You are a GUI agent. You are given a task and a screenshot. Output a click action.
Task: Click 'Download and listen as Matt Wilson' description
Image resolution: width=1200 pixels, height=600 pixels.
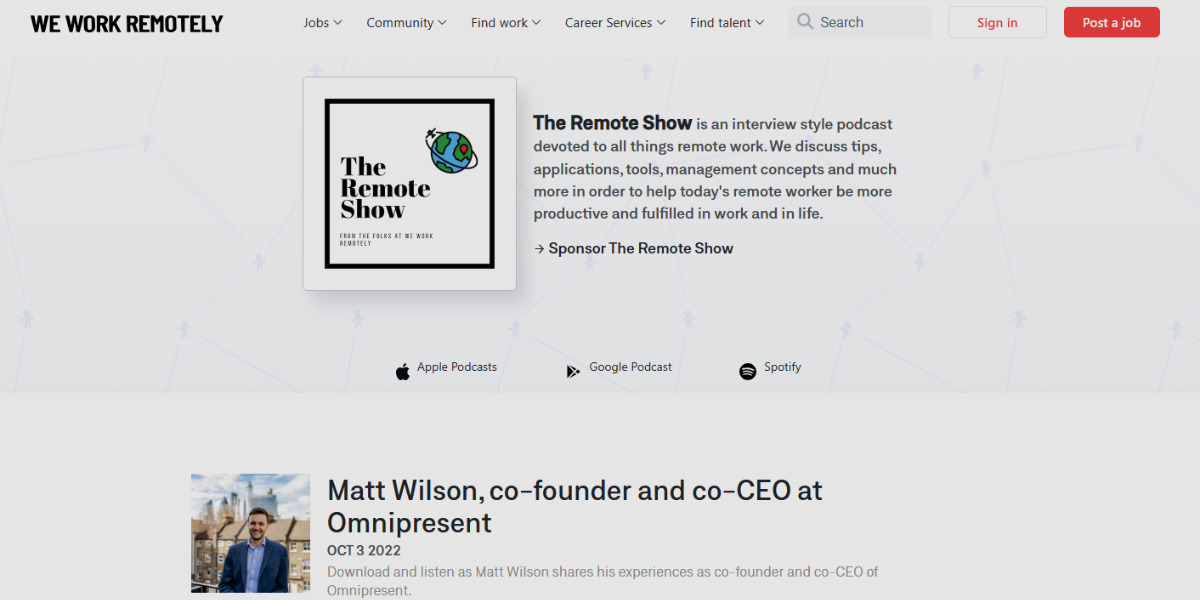[603, 581]
